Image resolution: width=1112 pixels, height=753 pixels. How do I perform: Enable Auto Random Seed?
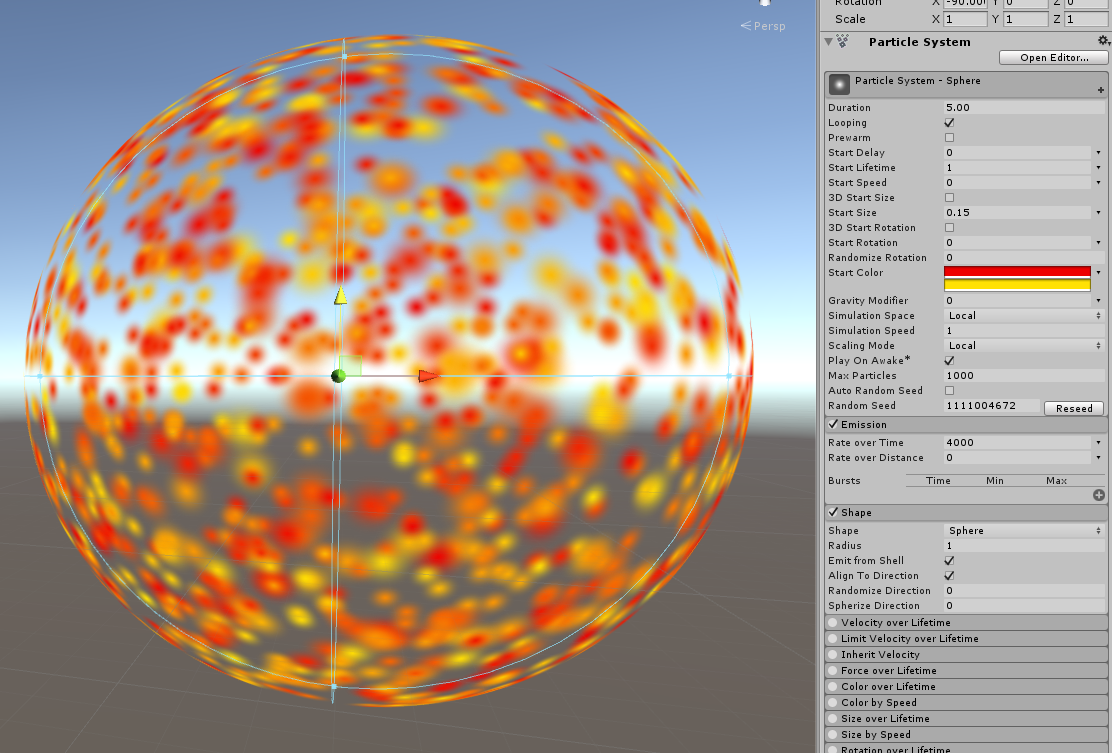click(950, 391)
